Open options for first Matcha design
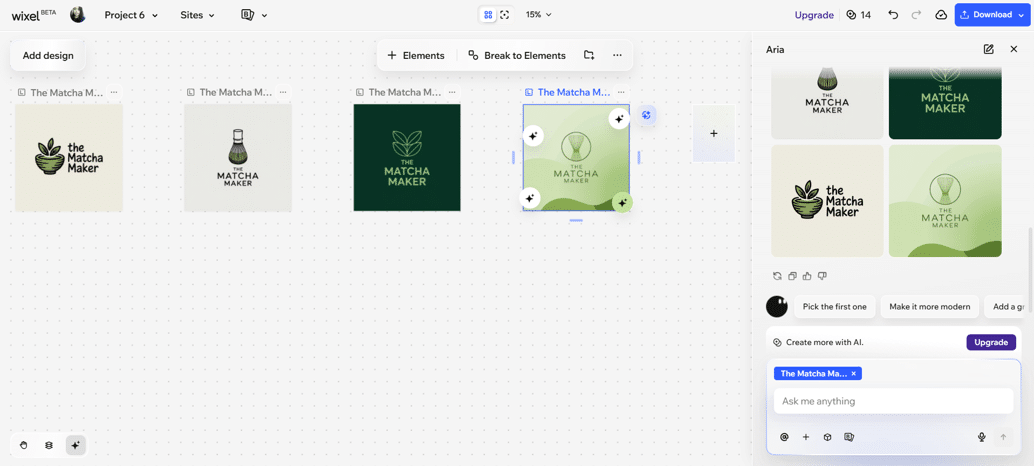 [114, 92]
